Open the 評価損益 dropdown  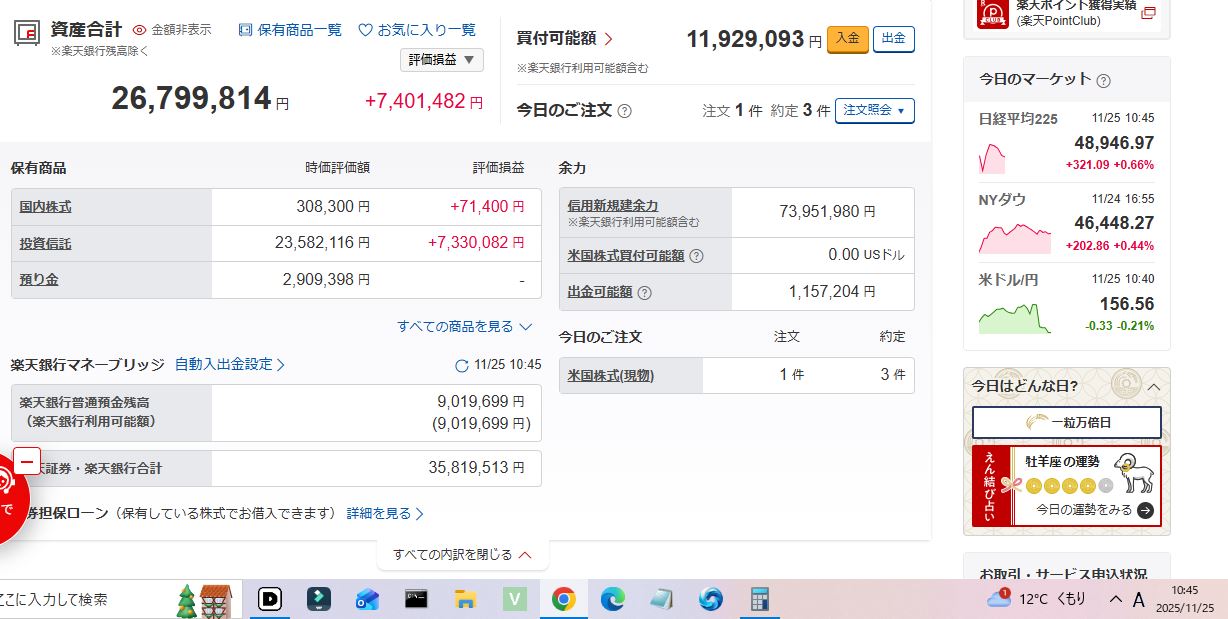coord(441,60)
